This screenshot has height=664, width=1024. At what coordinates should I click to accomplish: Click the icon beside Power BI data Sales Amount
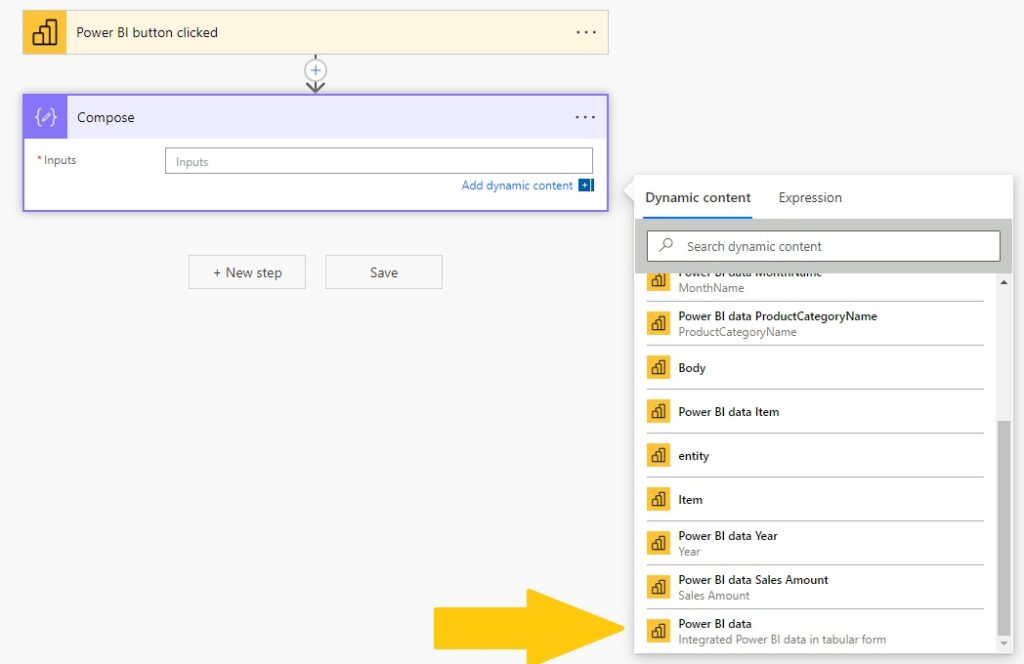(x=658, y=587)
